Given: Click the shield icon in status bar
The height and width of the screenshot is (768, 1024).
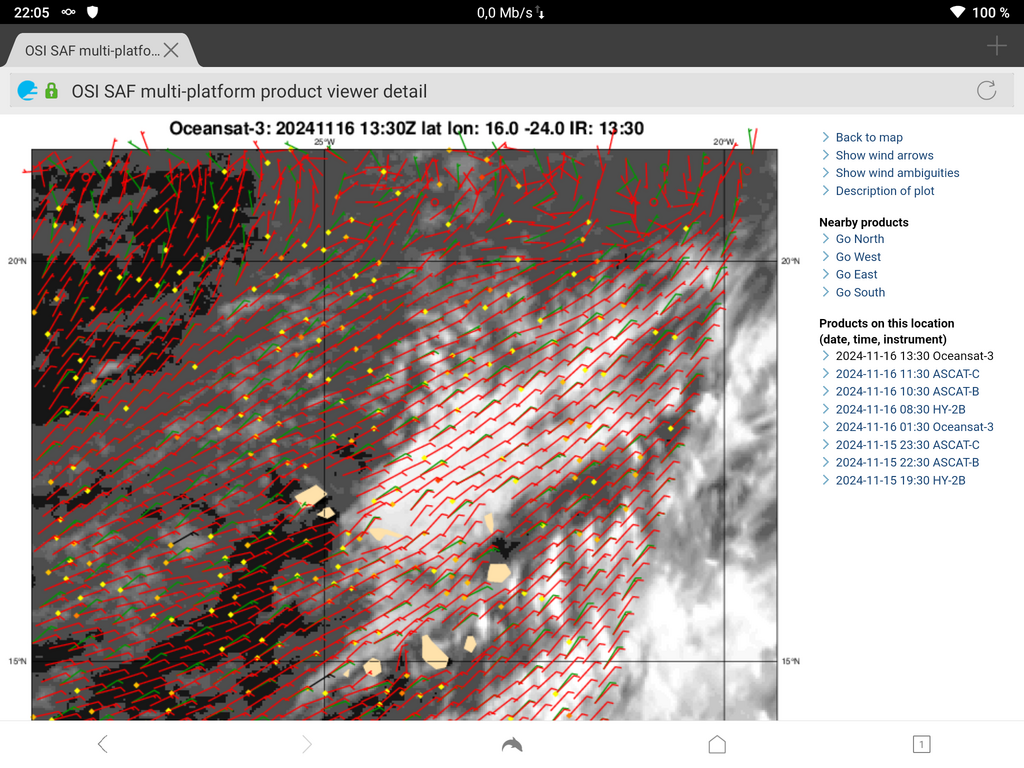Looking at the screenshot, I should (x=92, y=12).
